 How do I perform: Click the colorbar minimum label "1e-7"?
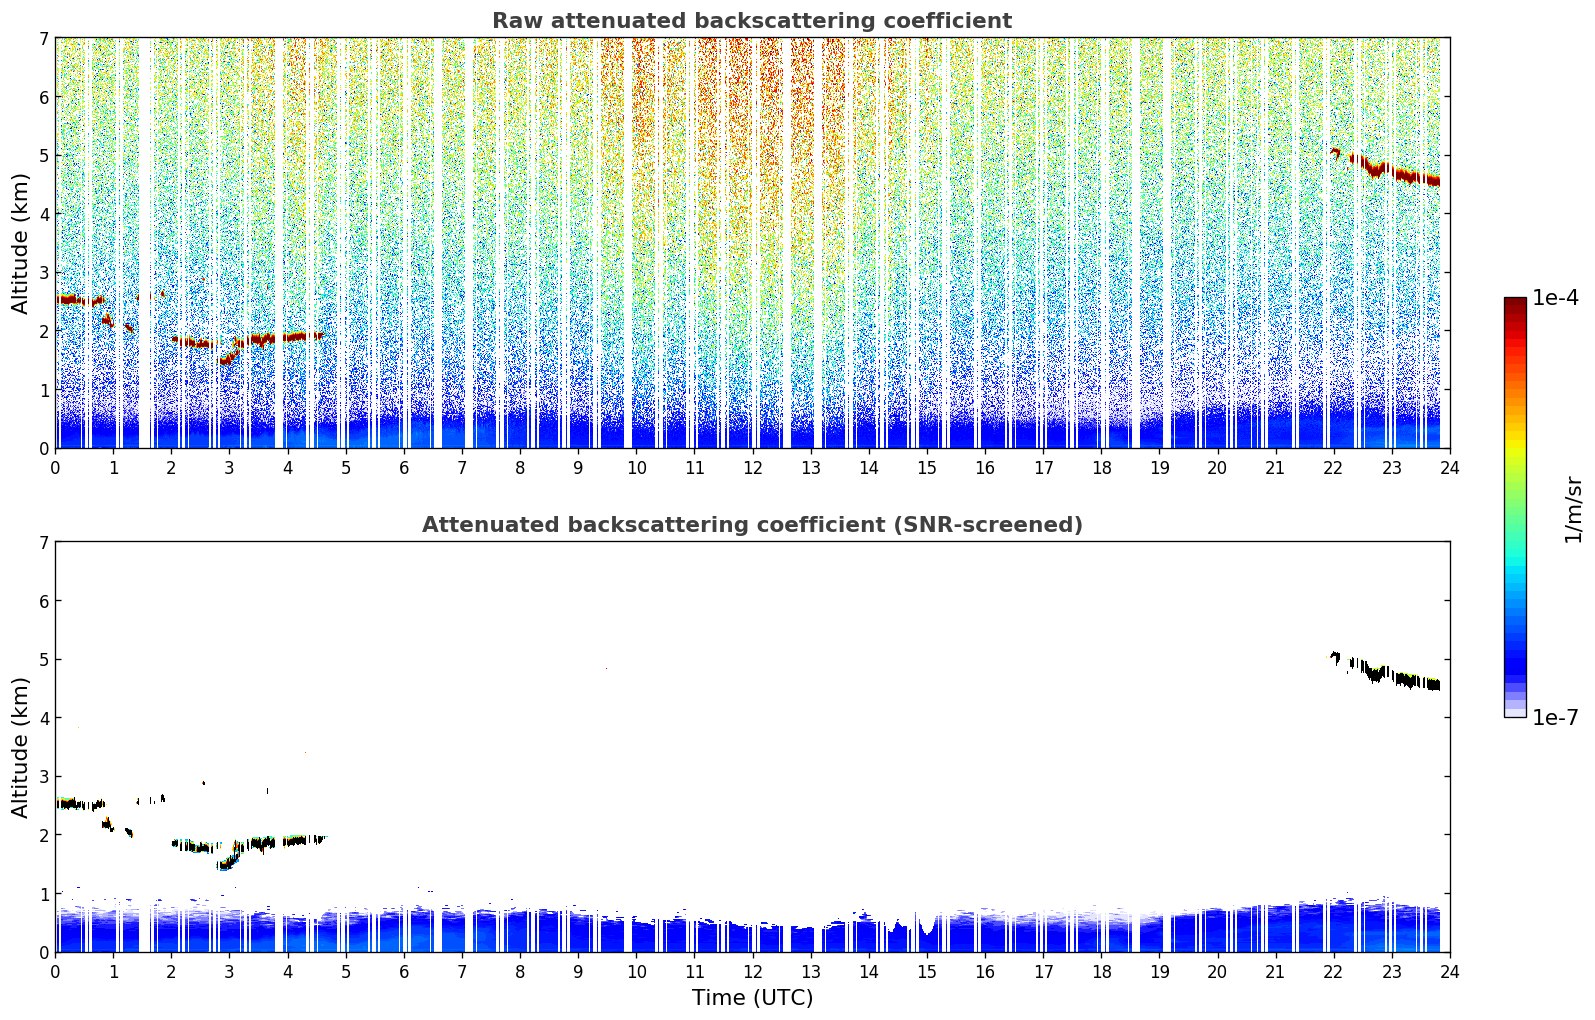pos(1555,718)
